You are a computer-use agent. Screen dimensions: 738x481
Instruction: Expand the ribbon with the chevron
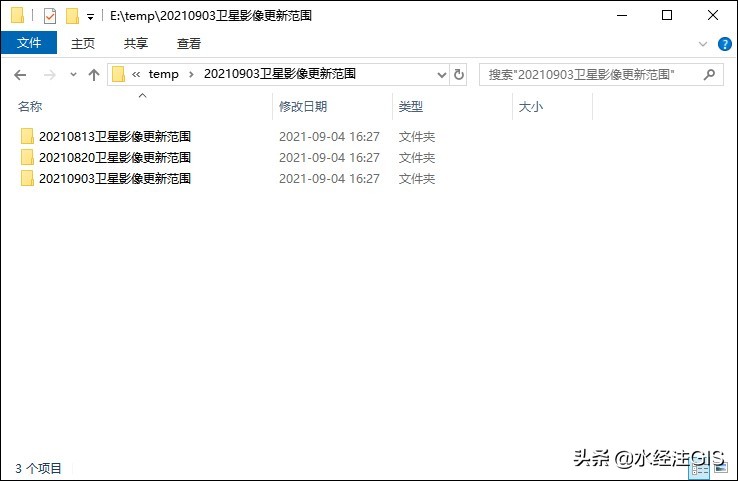tap(703, 44)
